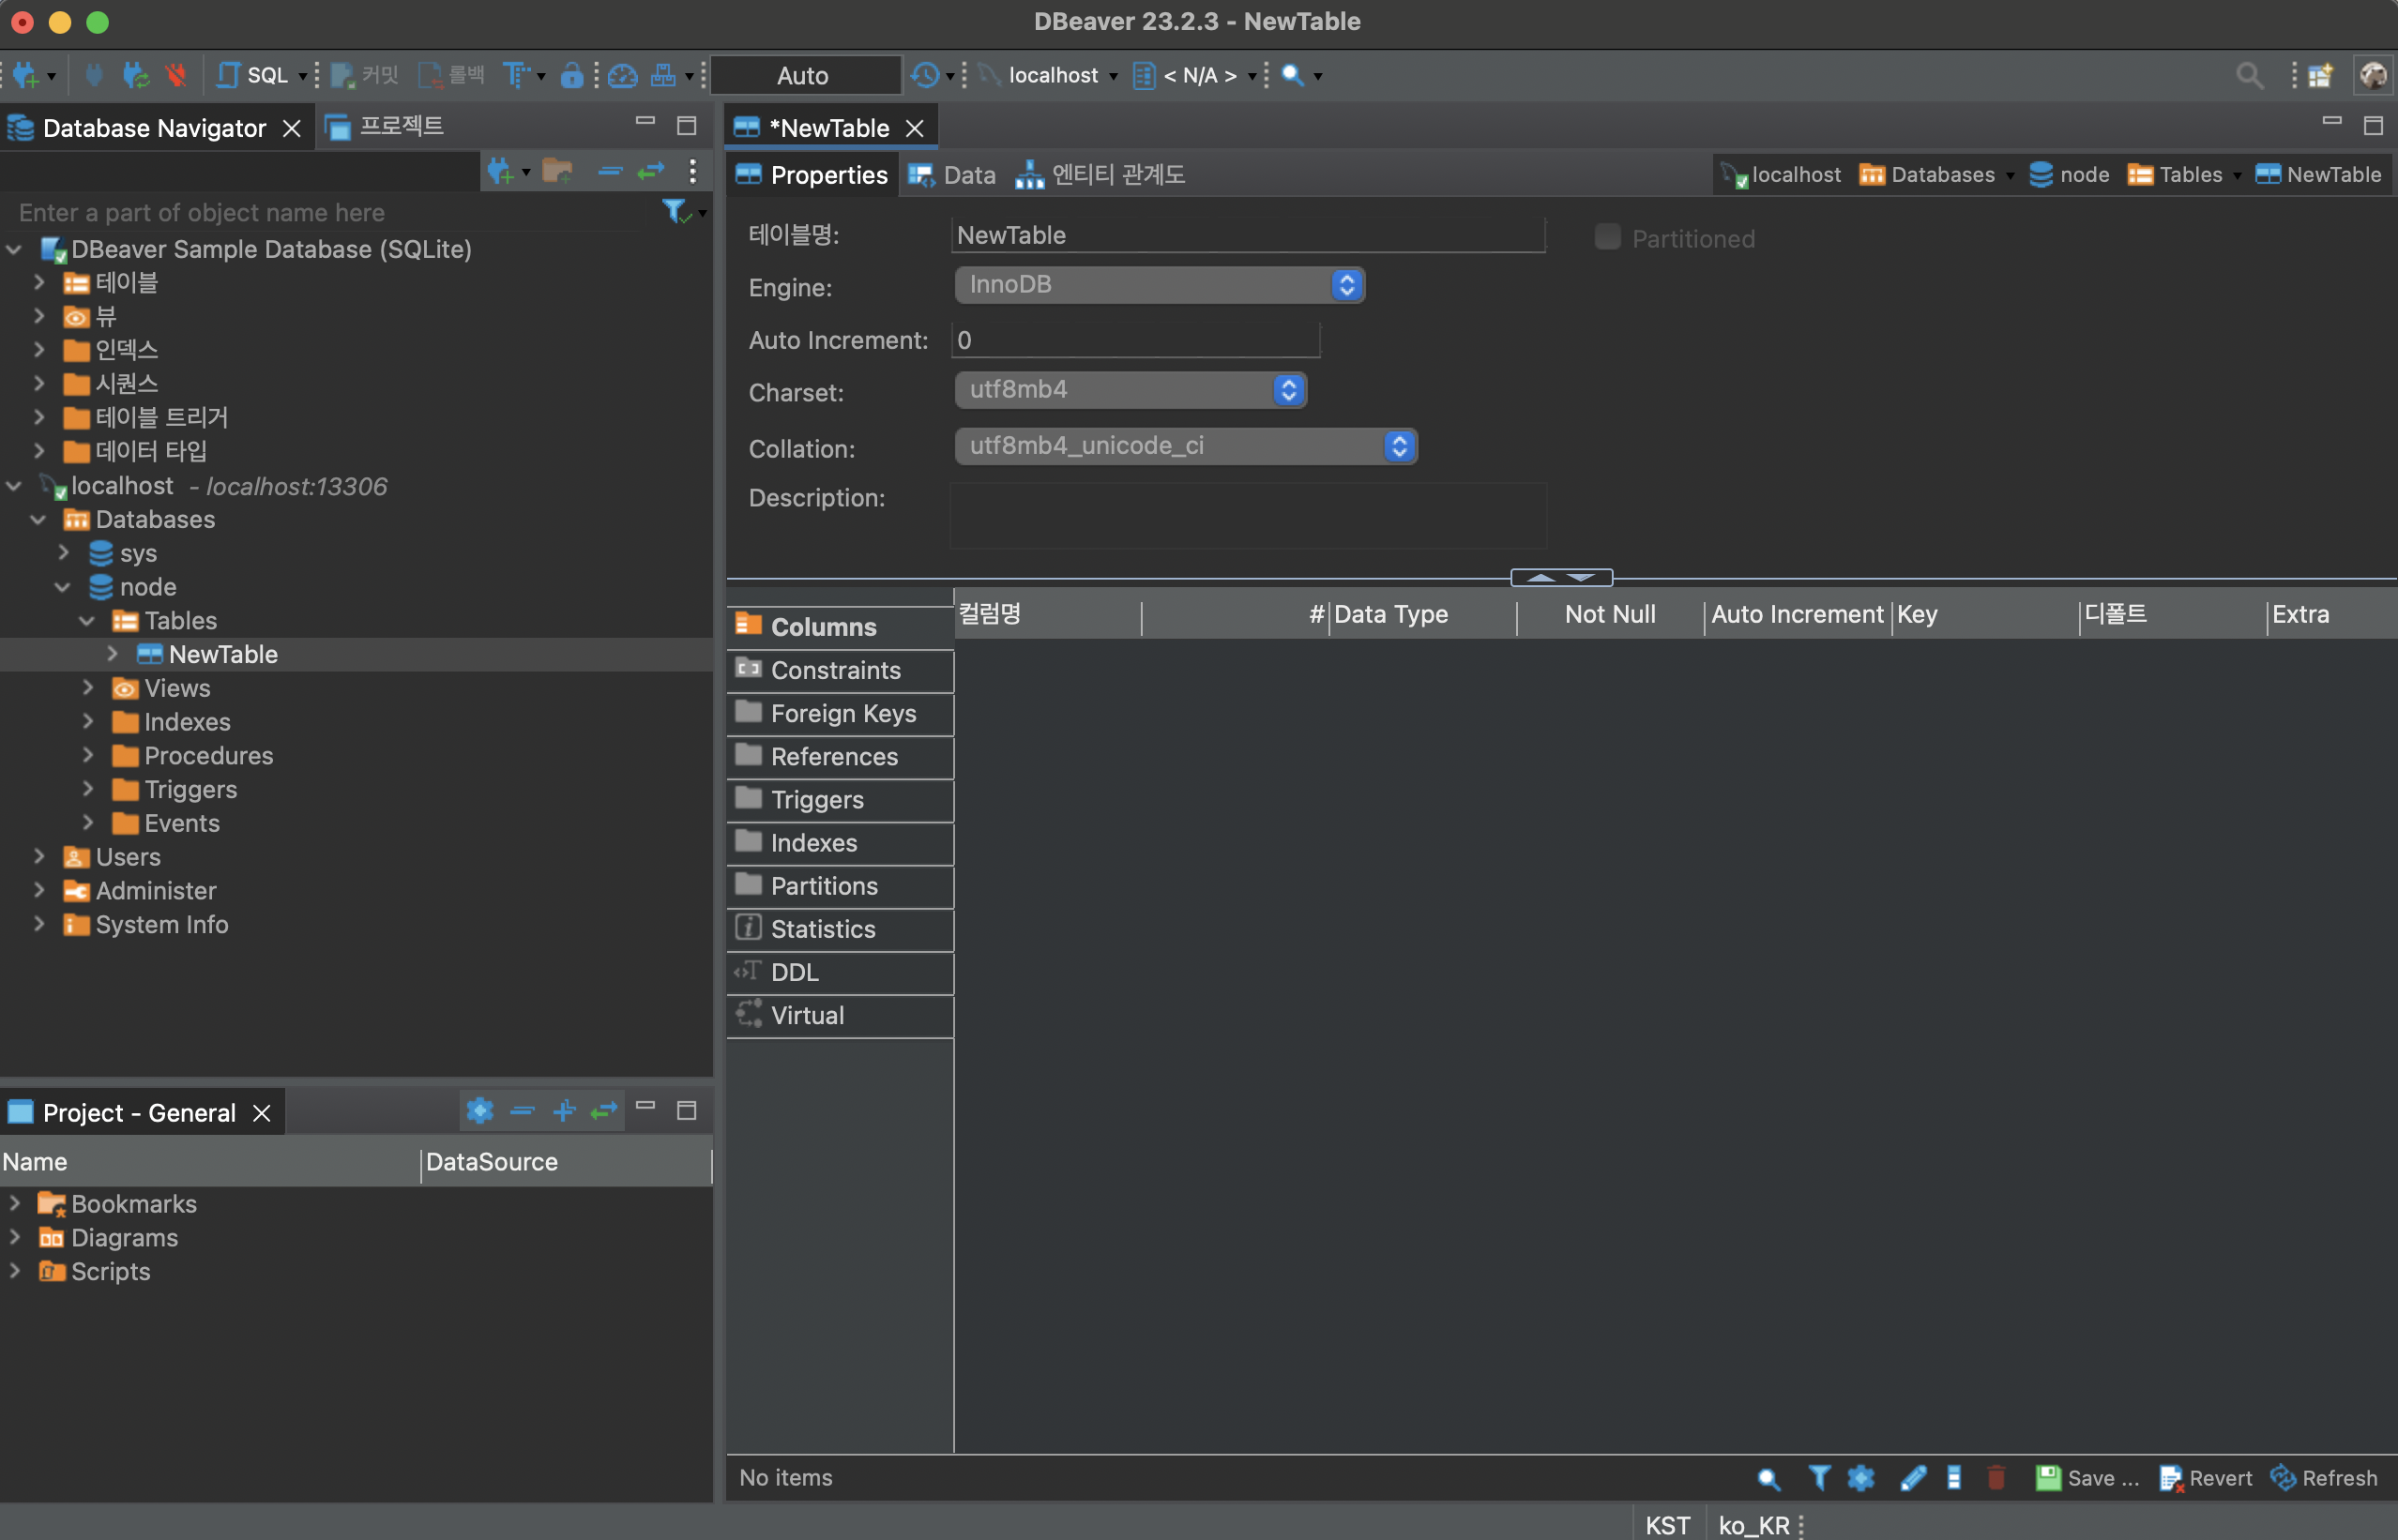Open the Foreign Keys section

click(x=840, y=713)
